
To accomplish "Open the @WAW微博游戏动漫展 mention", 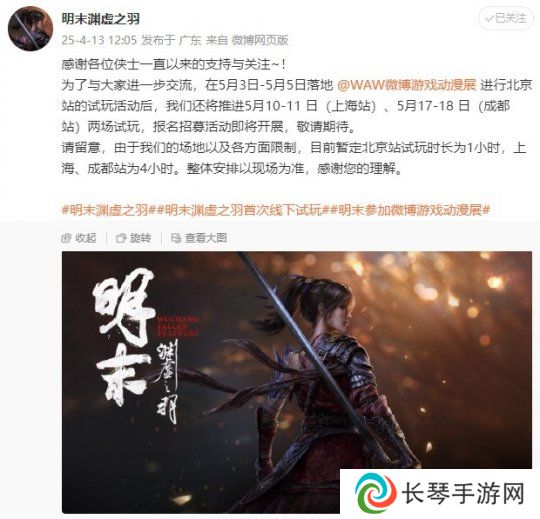I will (x=406, y=85).
